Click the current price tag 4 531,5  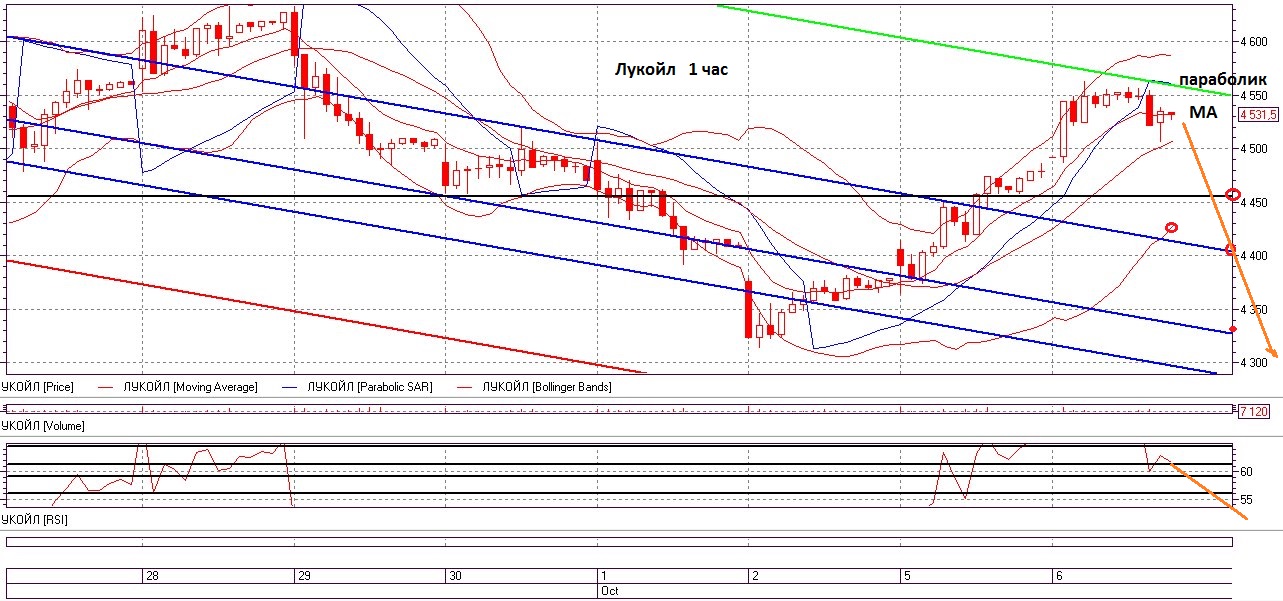point(1257,115)
